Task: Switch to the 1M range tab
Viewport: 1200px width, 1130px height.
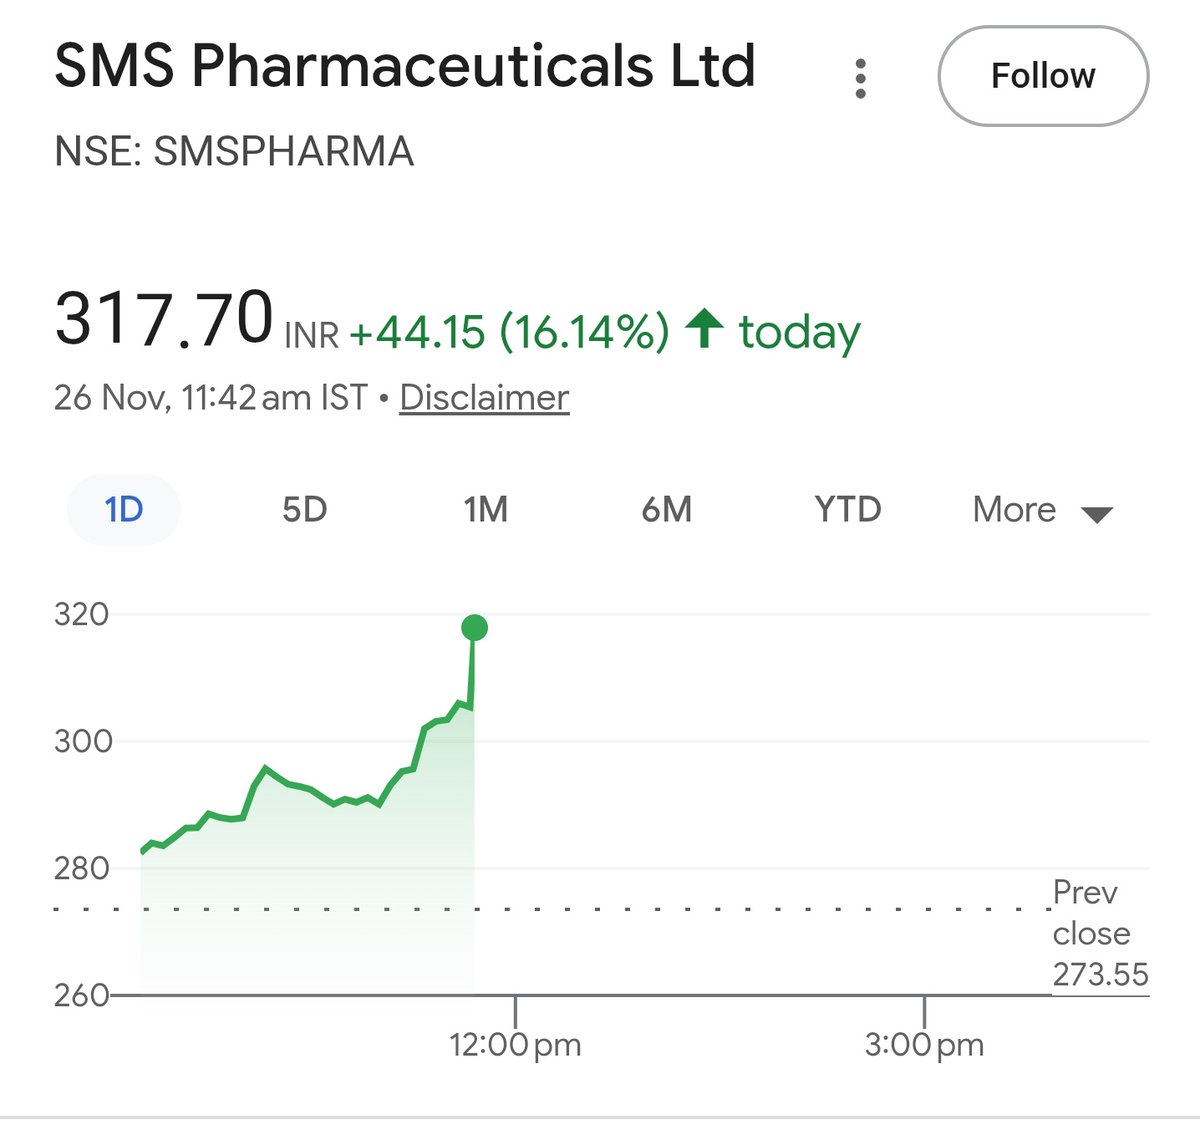Action: 485,510
